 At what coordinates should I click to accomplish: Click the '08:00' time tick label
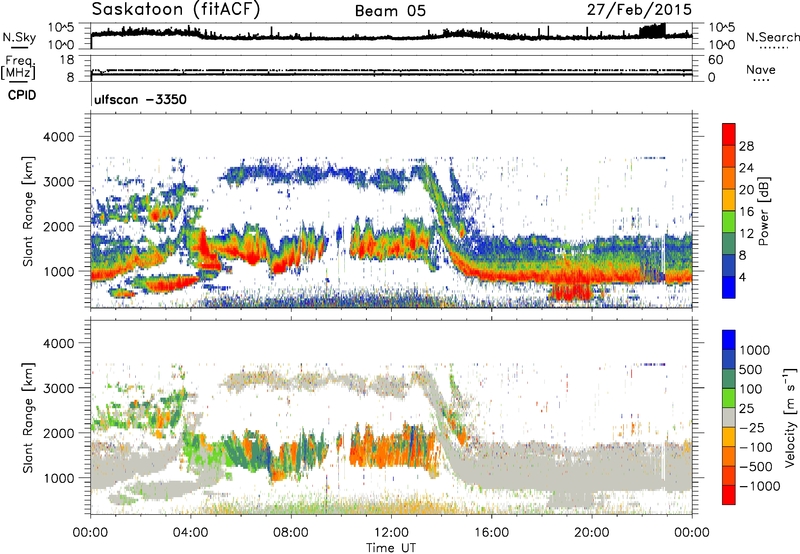[x=291, y=533]
